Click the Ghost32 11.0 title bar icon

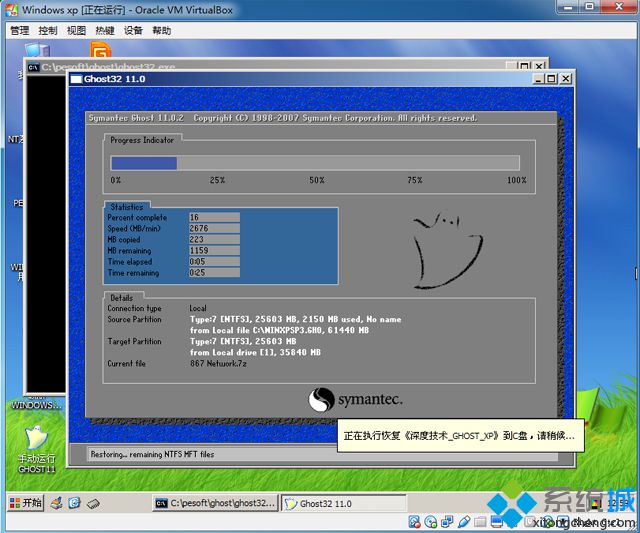pos(76,78)
